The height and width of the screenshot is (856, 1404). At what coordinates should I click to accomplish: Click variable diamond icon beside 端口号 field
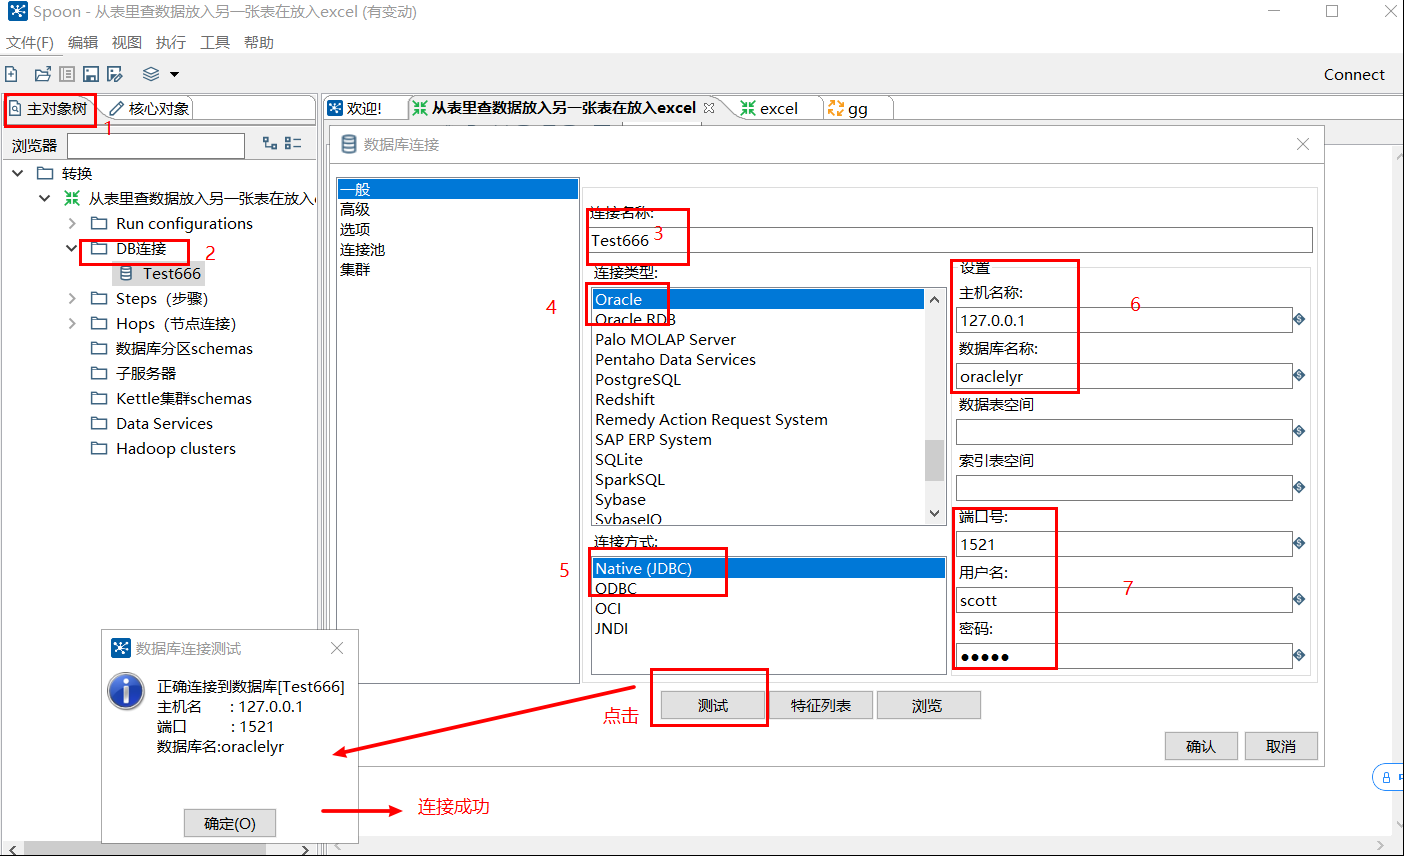1299,543
